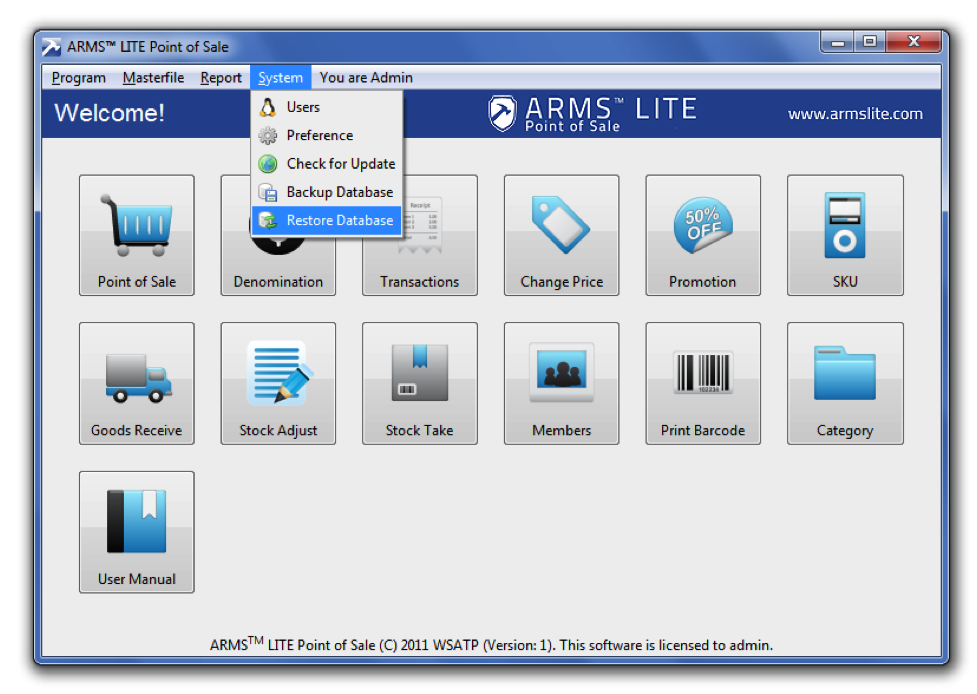Viewport: 977px width, 694px height.
Task: Open the Point of Sale module
Action: click(x=136, y=235)
